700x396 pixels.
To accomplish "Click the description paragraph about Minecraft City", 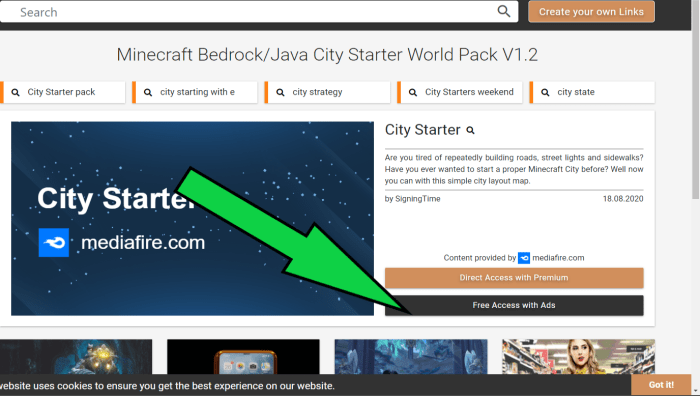I will click(514, 169).
